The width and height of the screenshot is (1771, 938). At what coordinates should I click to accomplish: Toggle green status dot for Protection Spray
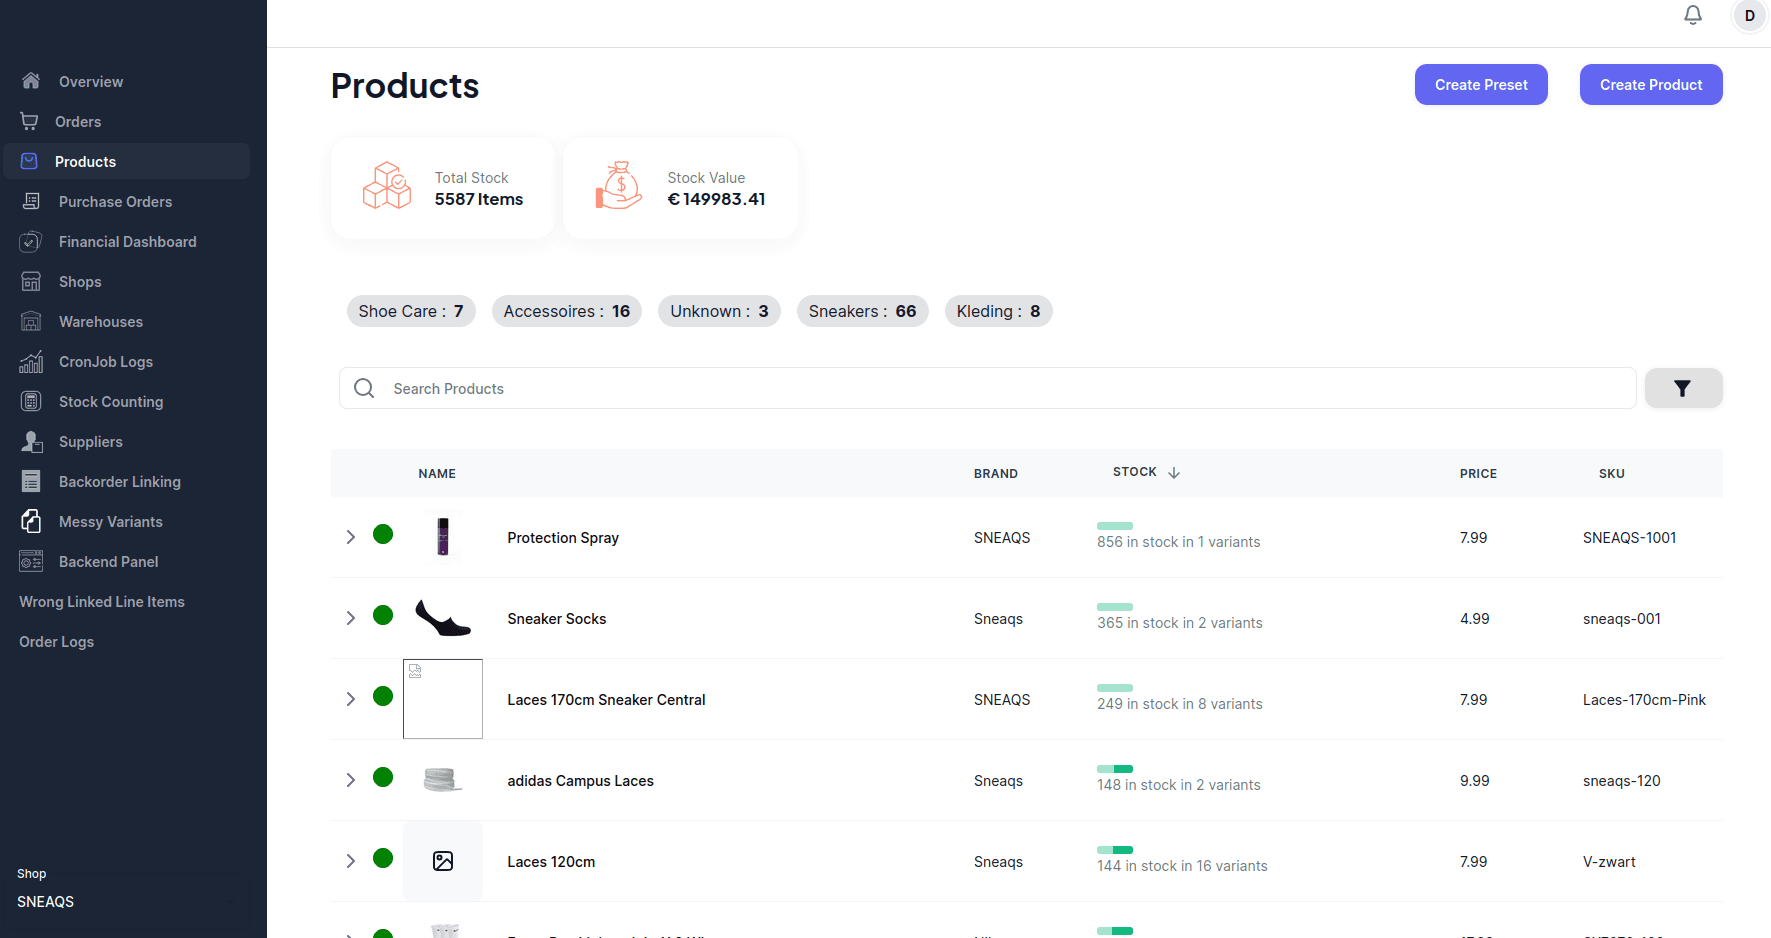pos(383,534)
